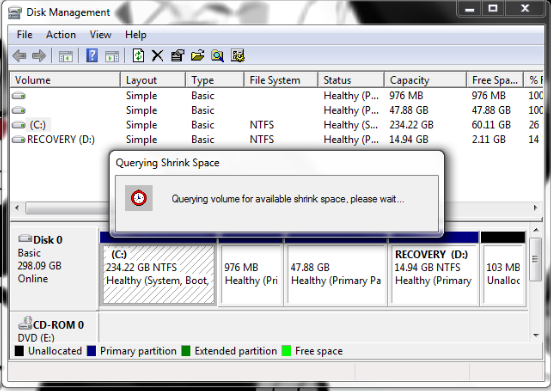The image size is (551, 391).
Task: Click the disk pane vertical scrollbar thumb
Action: click(x=535, y=259)
